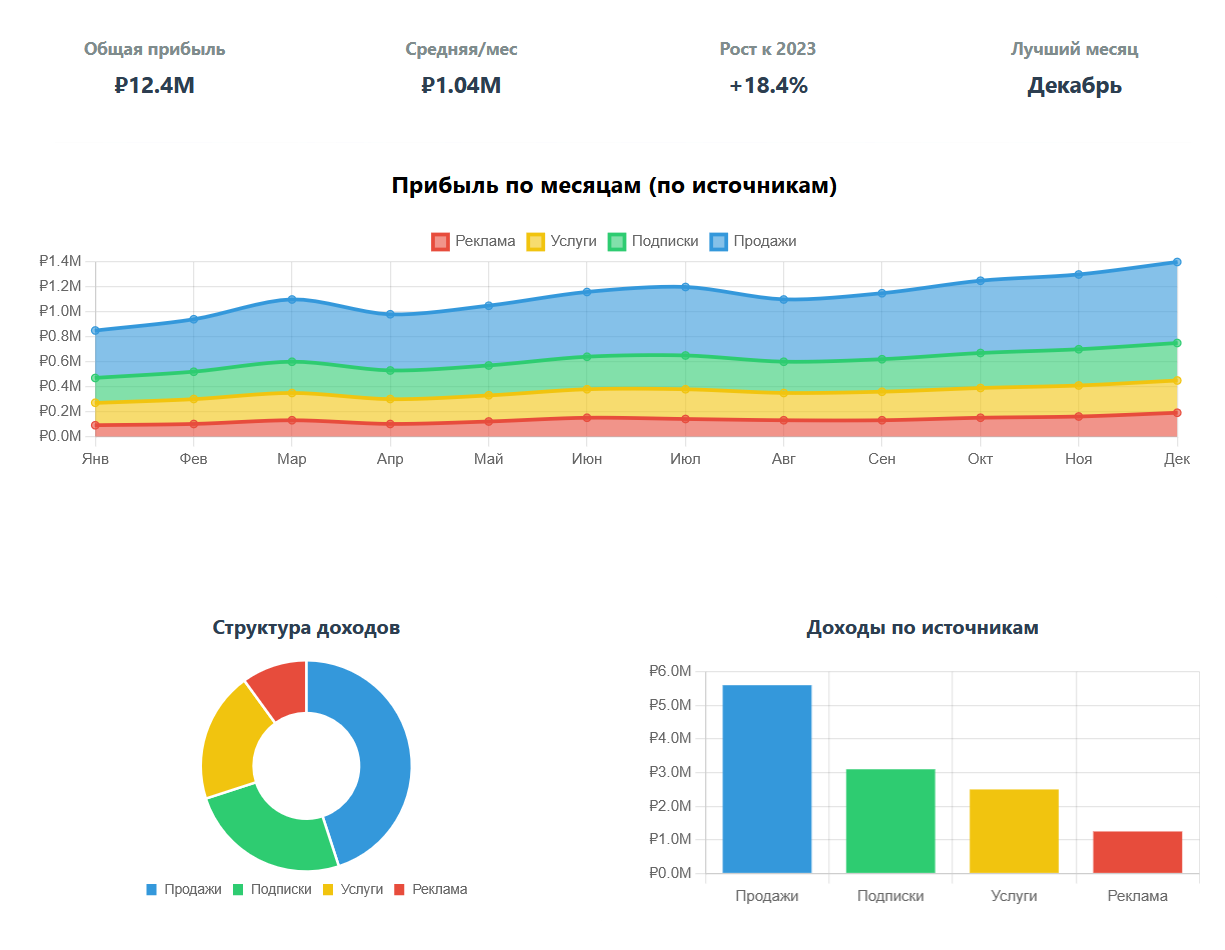The width and height of the screenshot is (1225, 950).
Task: Click the blue Продажи bar
Action: pyautogui.click(x=766, y=778)
